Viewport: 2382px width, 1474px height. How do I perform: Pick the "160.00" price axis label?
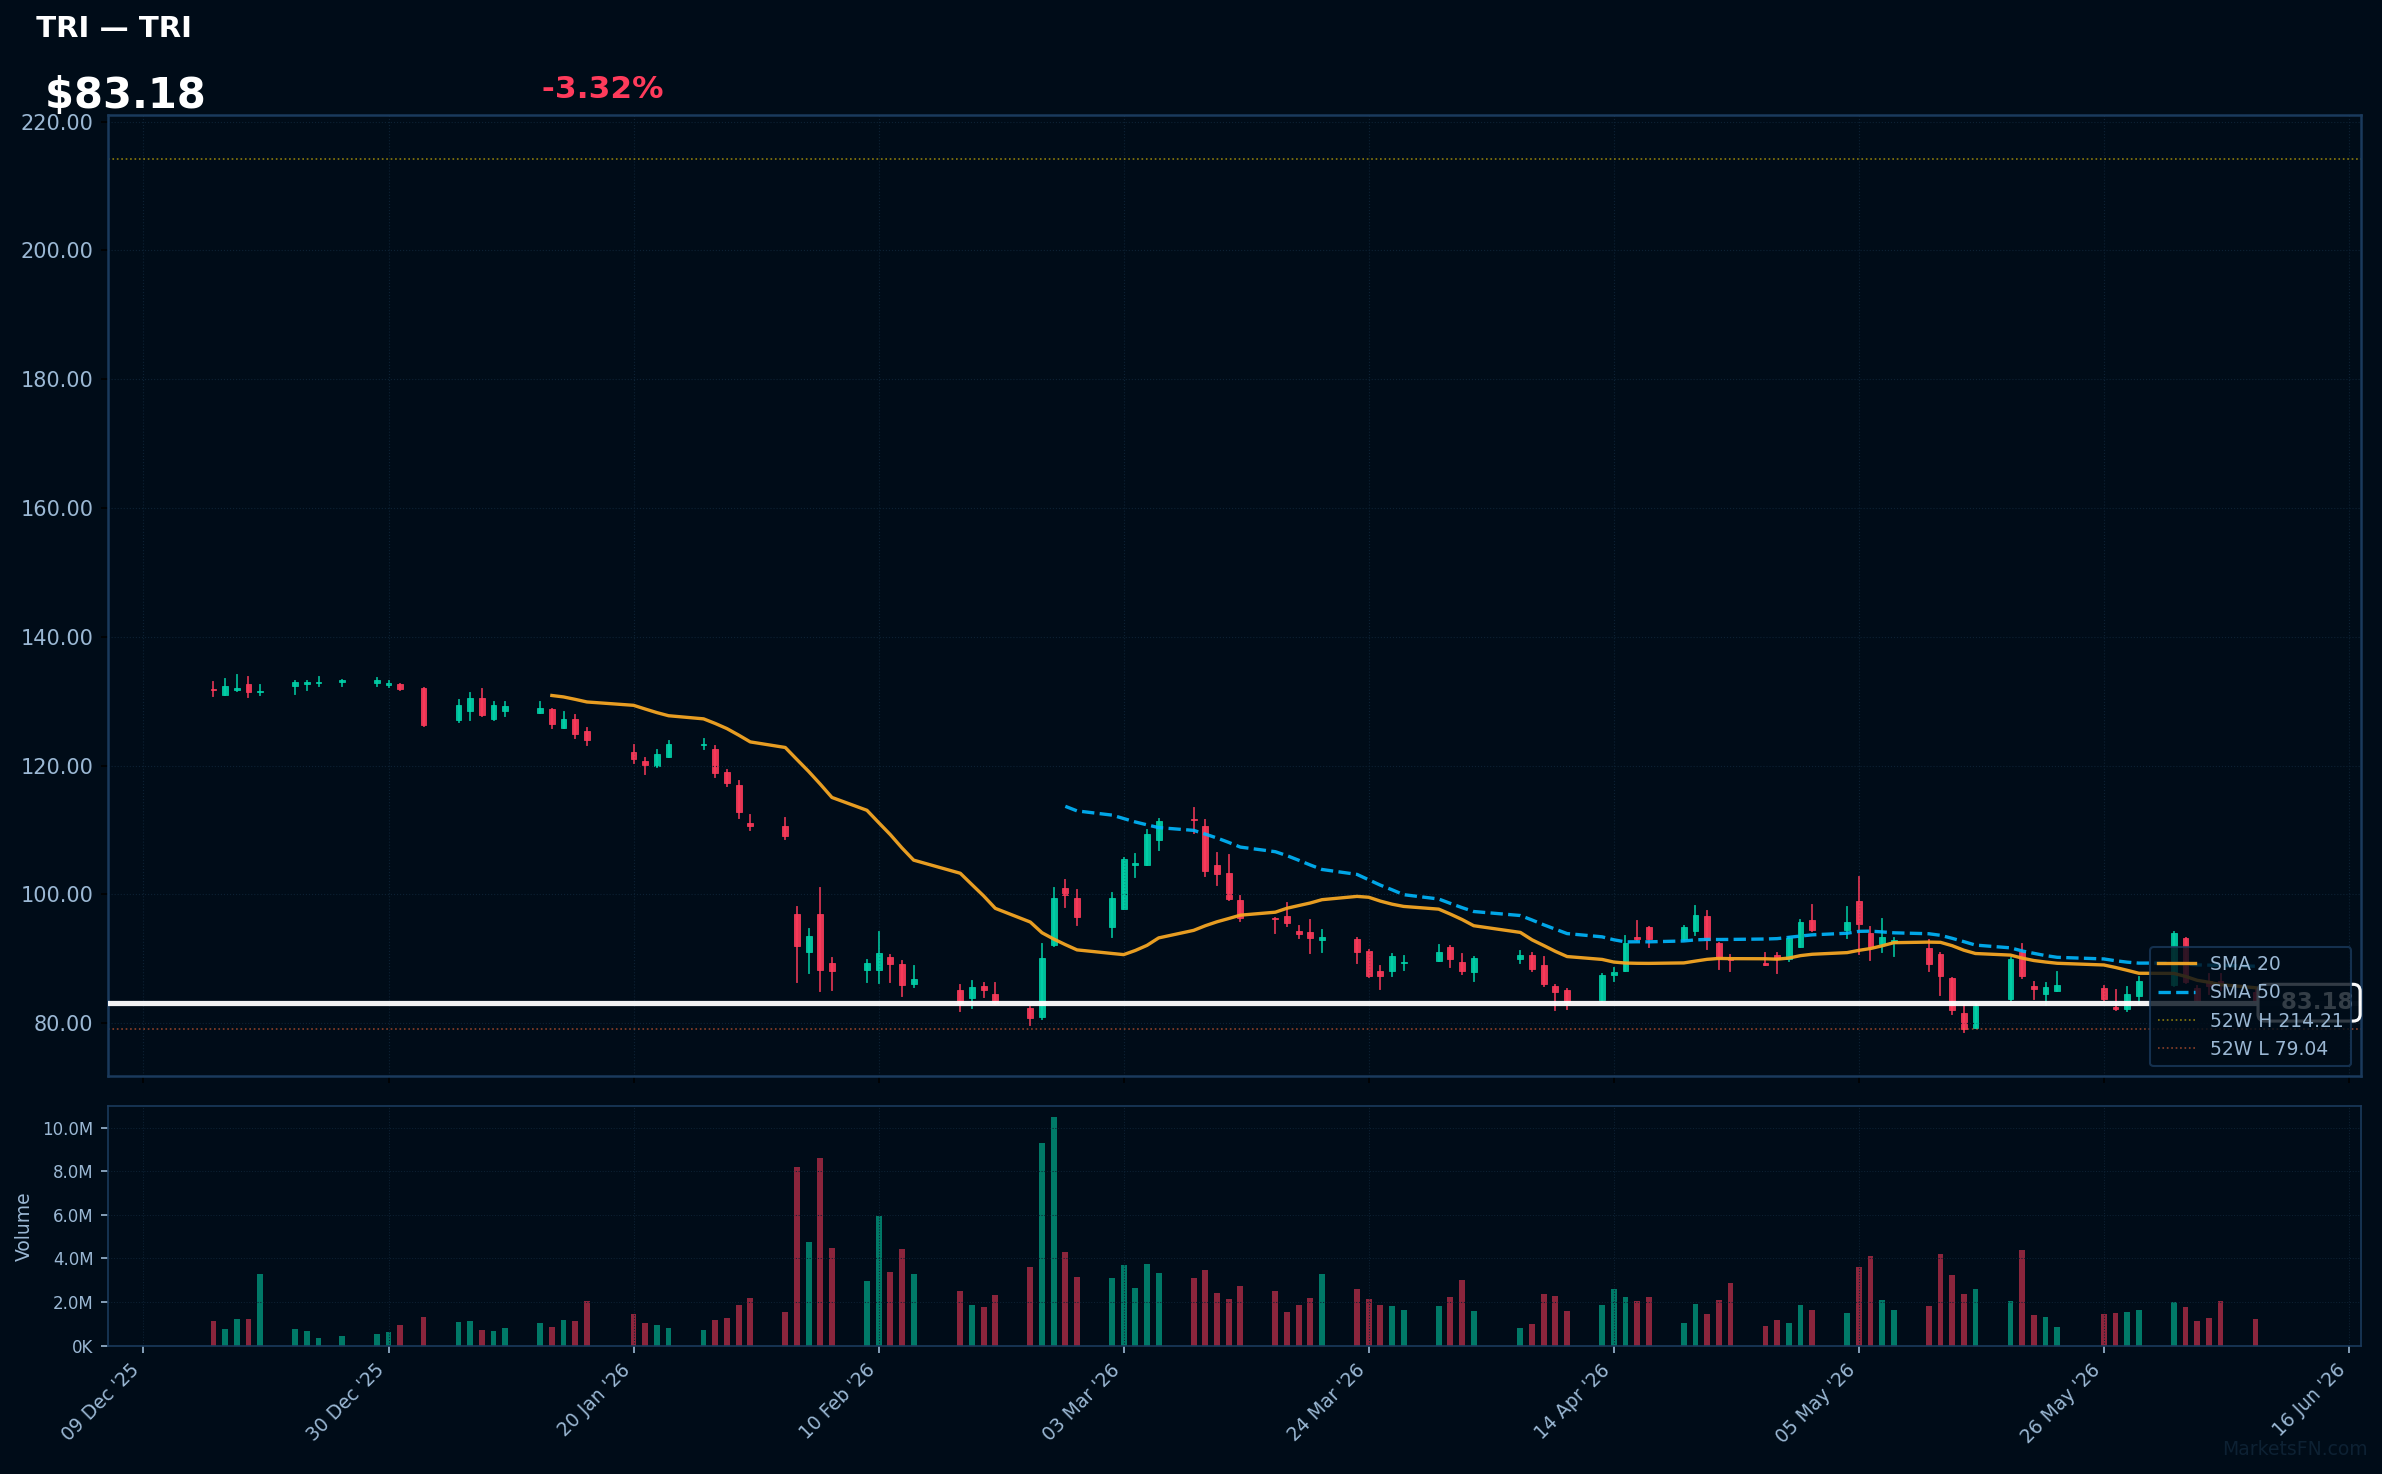point(57,509)
